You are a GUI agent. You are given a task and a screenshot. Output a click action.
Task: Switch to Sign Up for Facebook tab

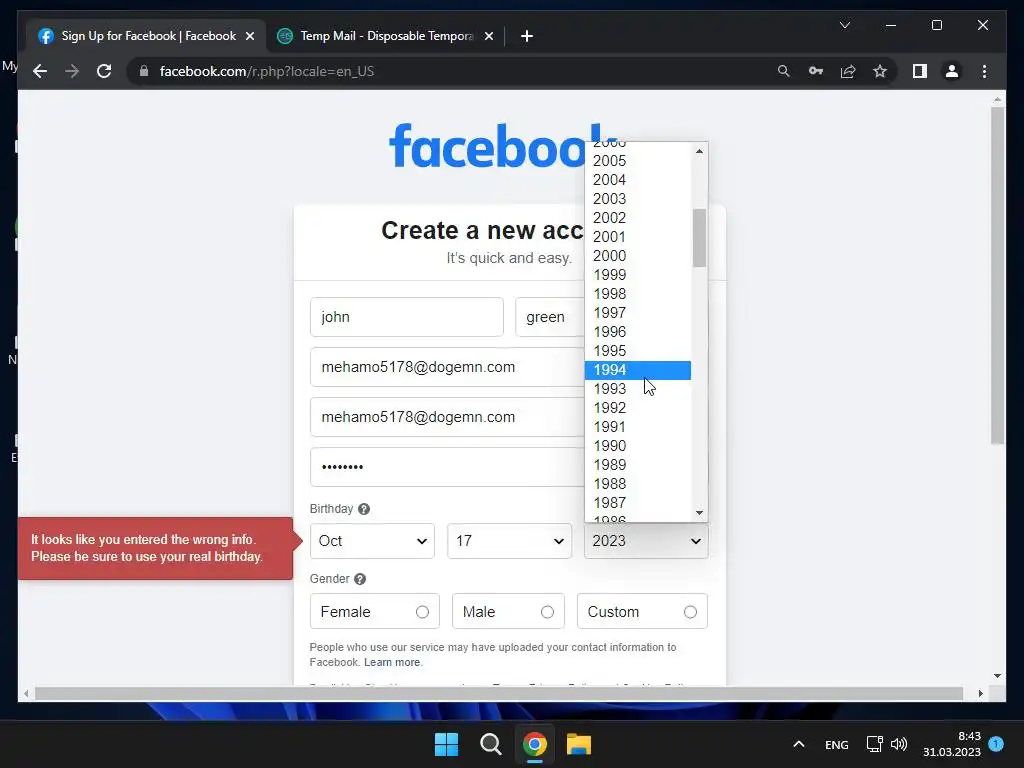pos(146,36)
